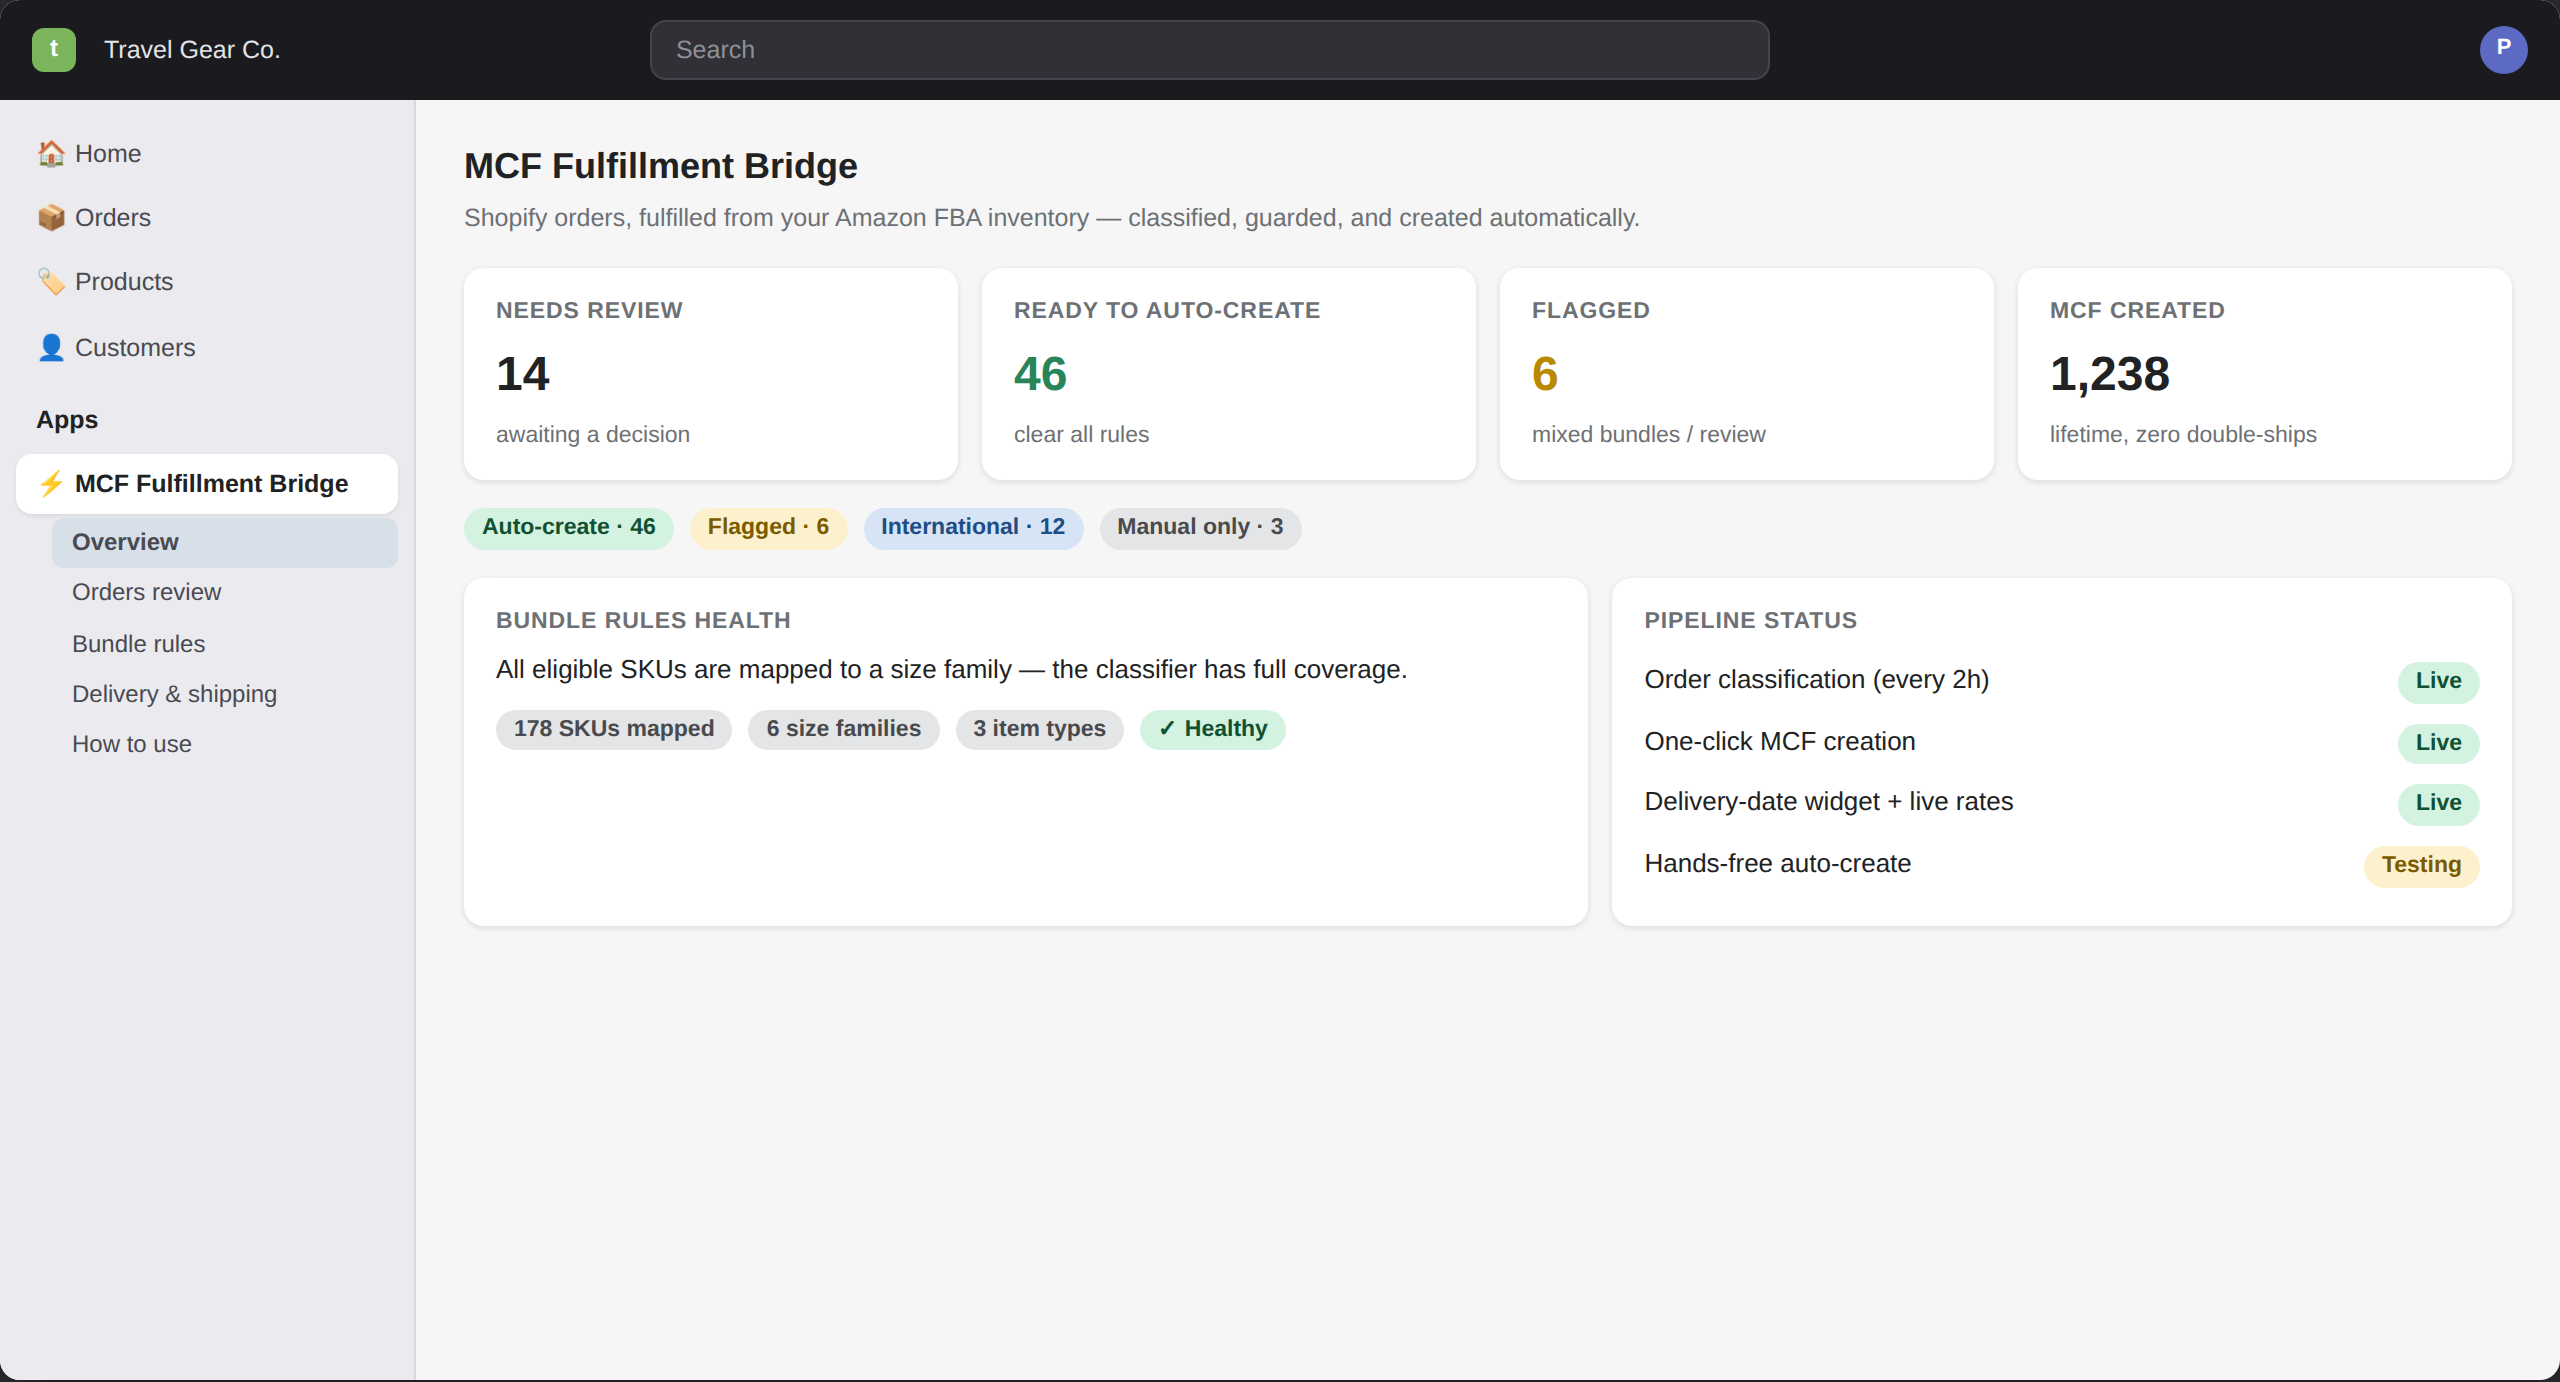Image resolution: width=2560 pixels, height=1382 pixels.
Task: Click the Home house icon in the sidebar
Action: tap(51, 154)
